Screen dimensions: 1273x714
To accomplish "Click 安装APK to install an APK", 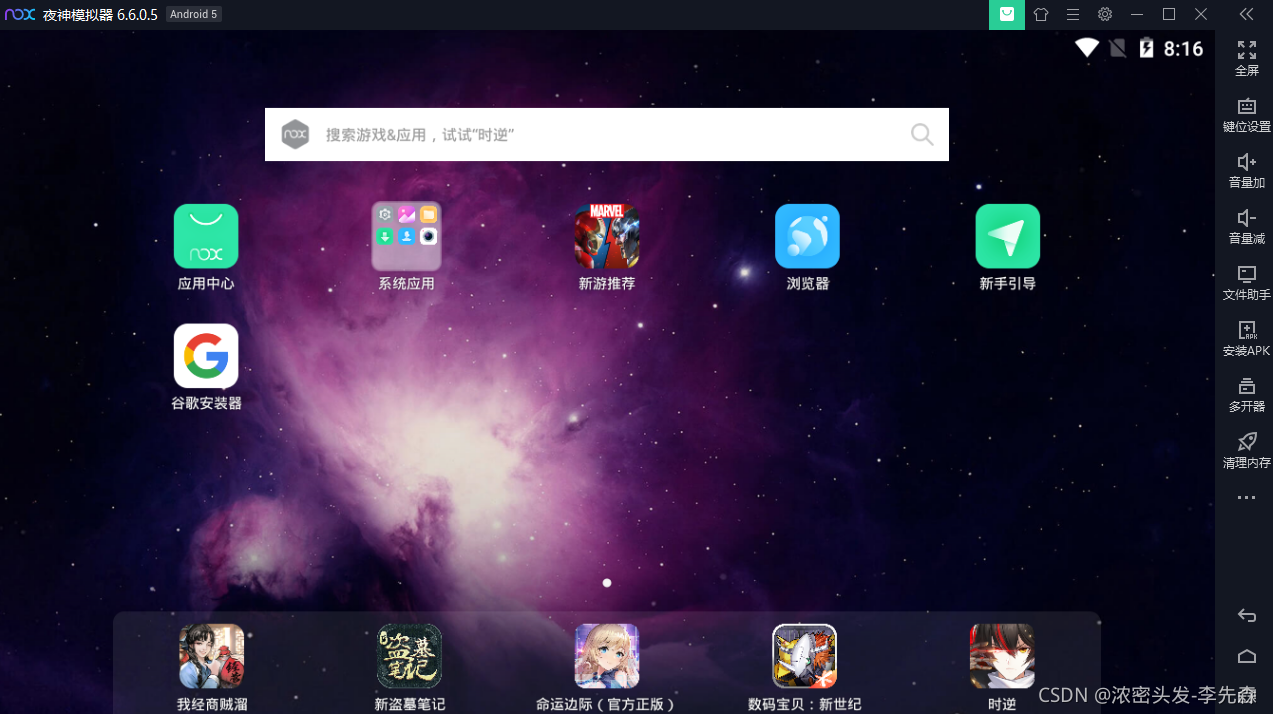I will pyautogui.click(x=1246, y=339).
